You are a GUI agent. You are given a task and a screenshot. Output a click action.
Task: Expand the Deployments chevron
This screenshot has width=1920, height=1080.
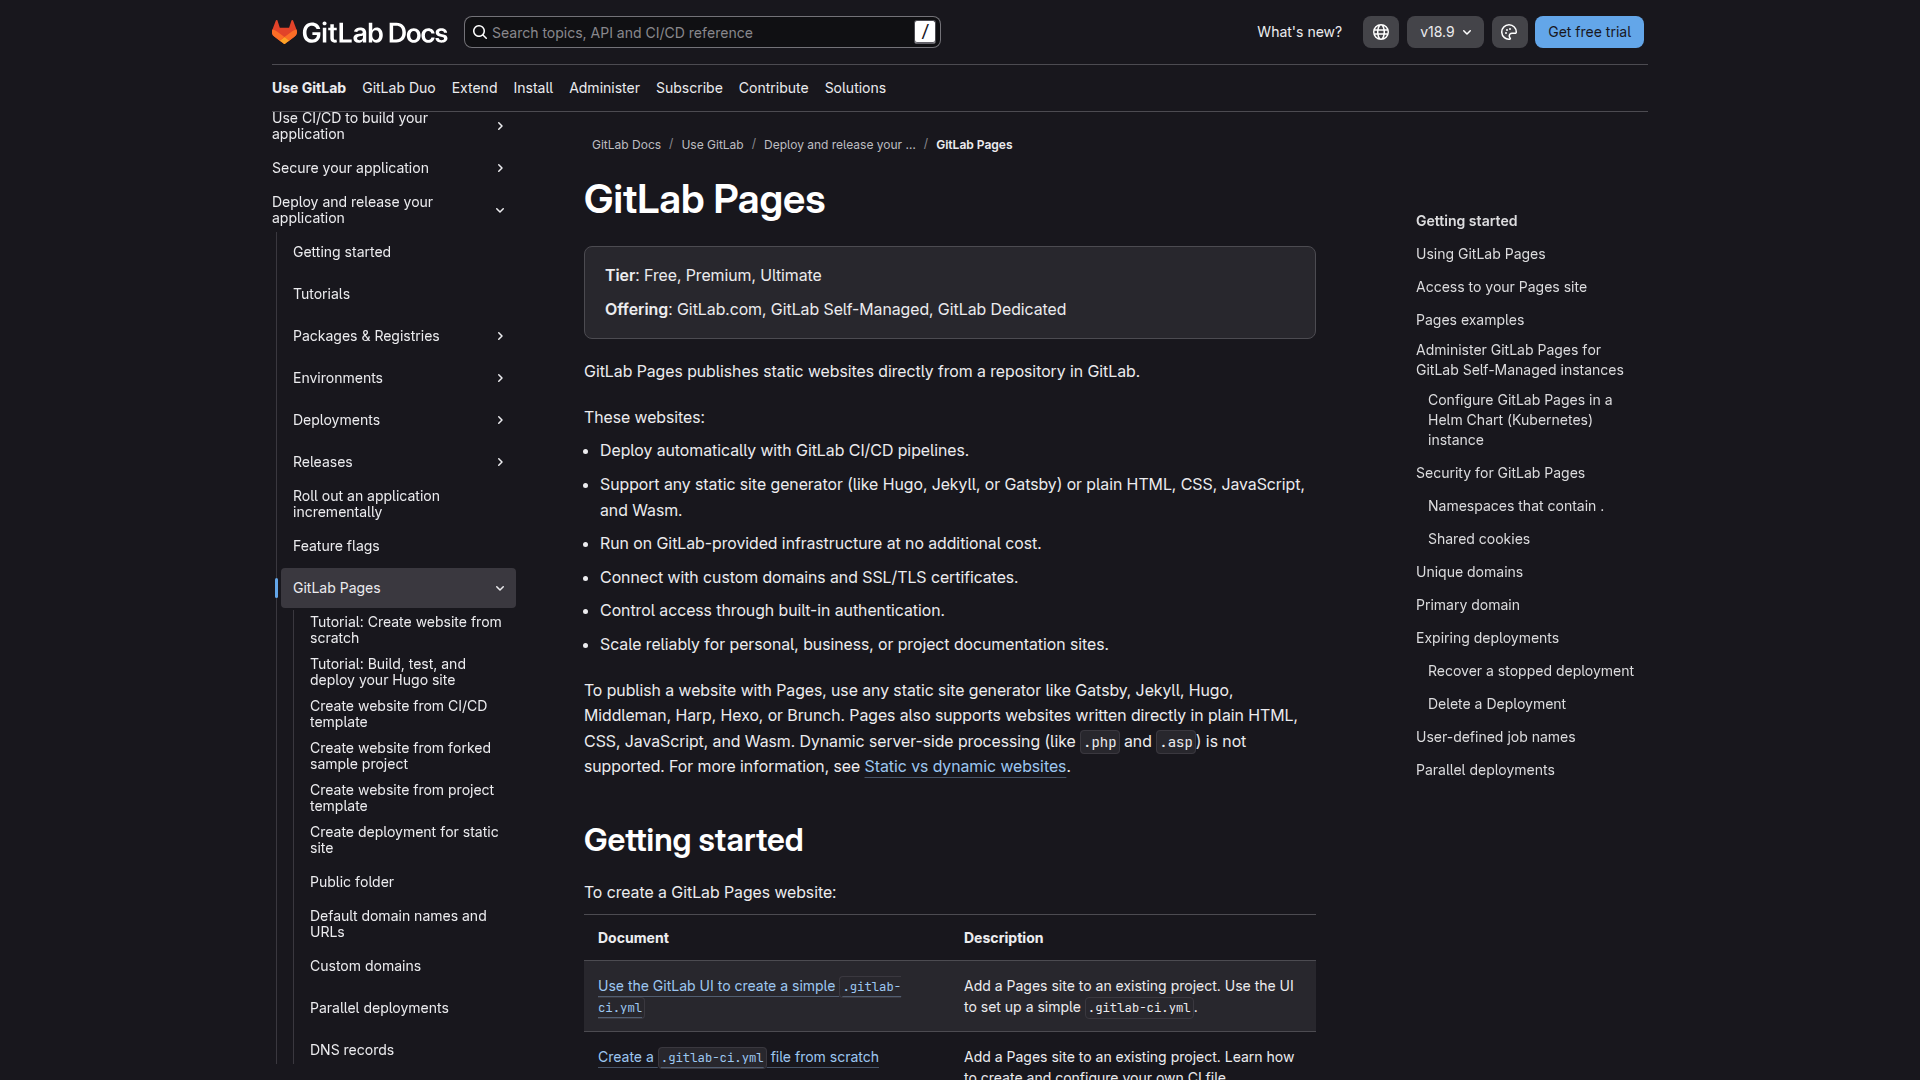click(500, 420)
